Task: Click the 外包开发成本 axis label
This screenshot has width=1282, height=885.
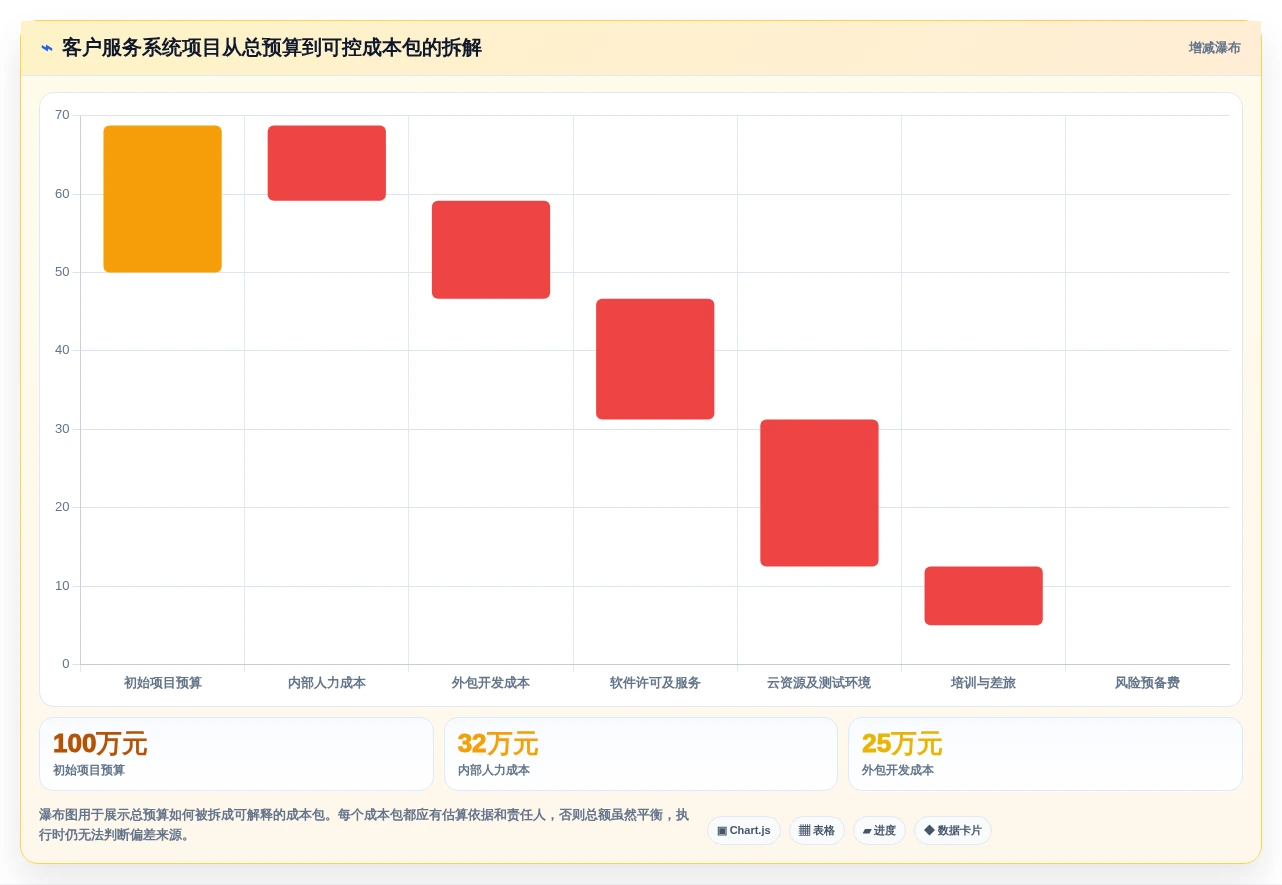Action: (x=491, y=683)
